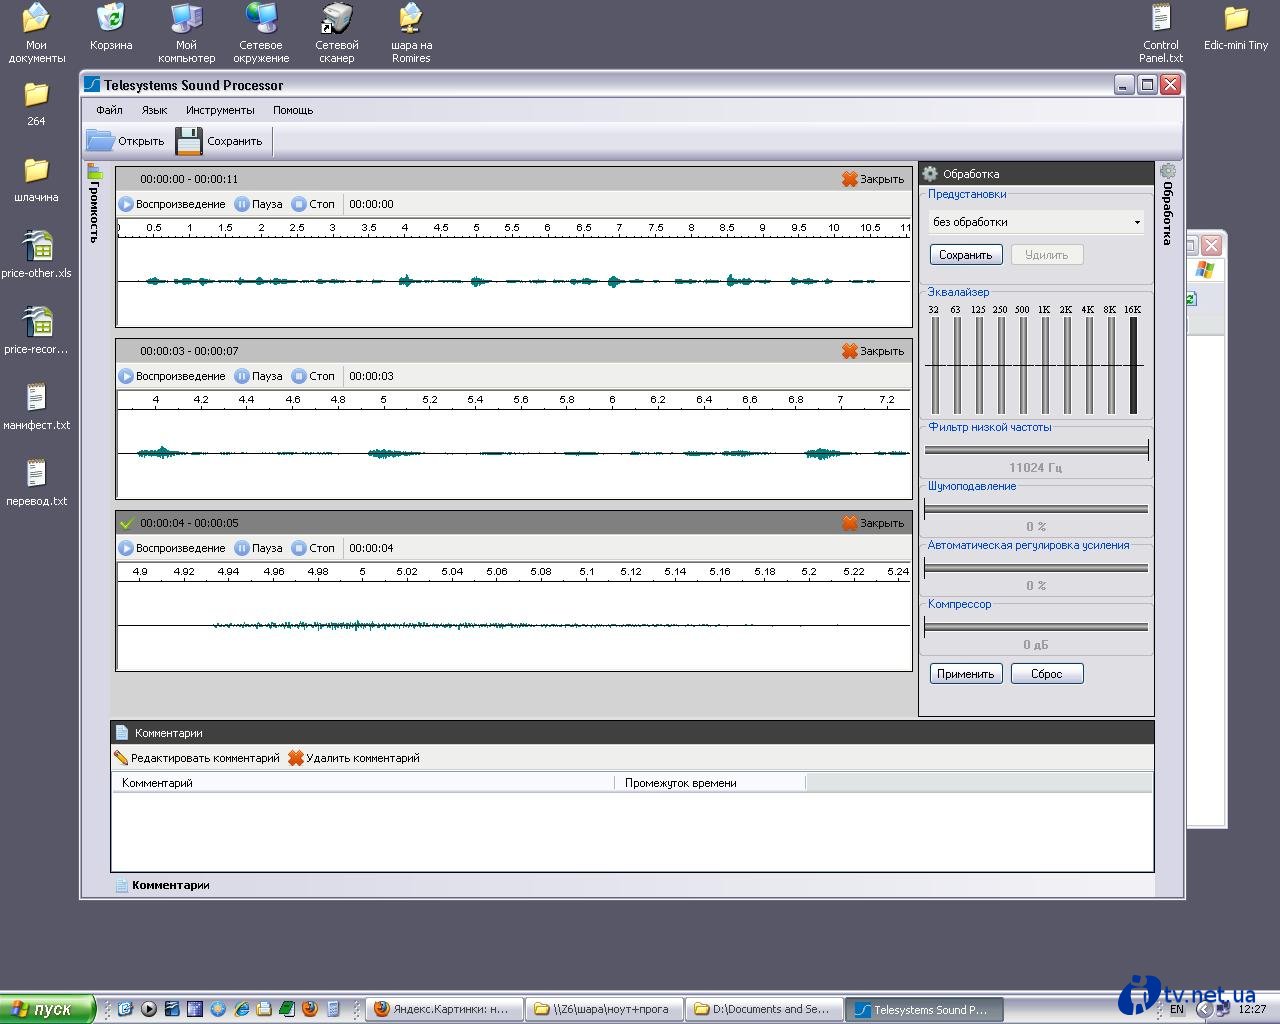
Task: Sort by Промежуток времени column header
Action: click(710, 783)
